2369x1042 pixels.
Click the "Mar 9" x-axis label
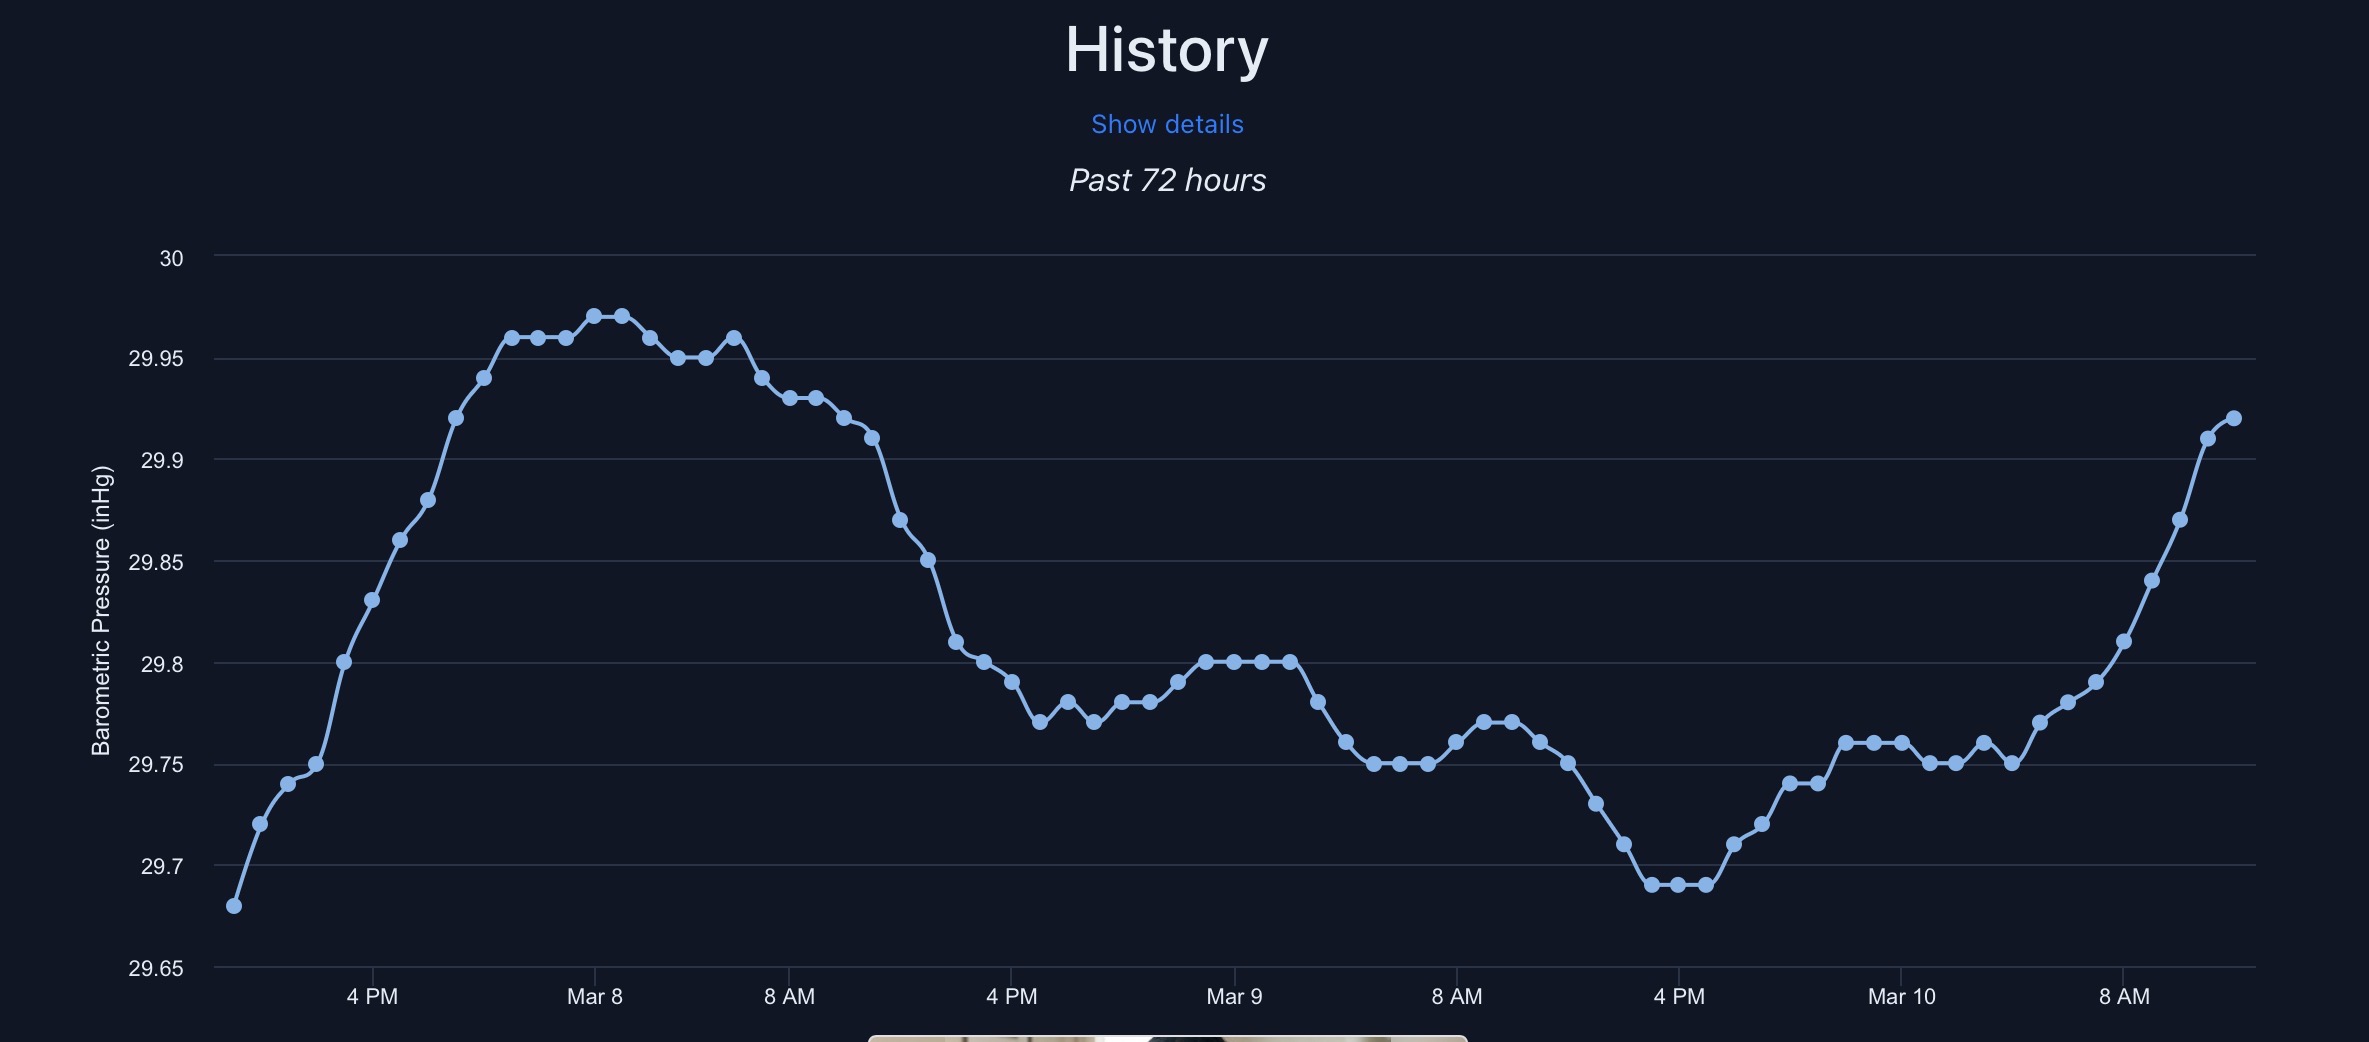[x=1234, y=996]
